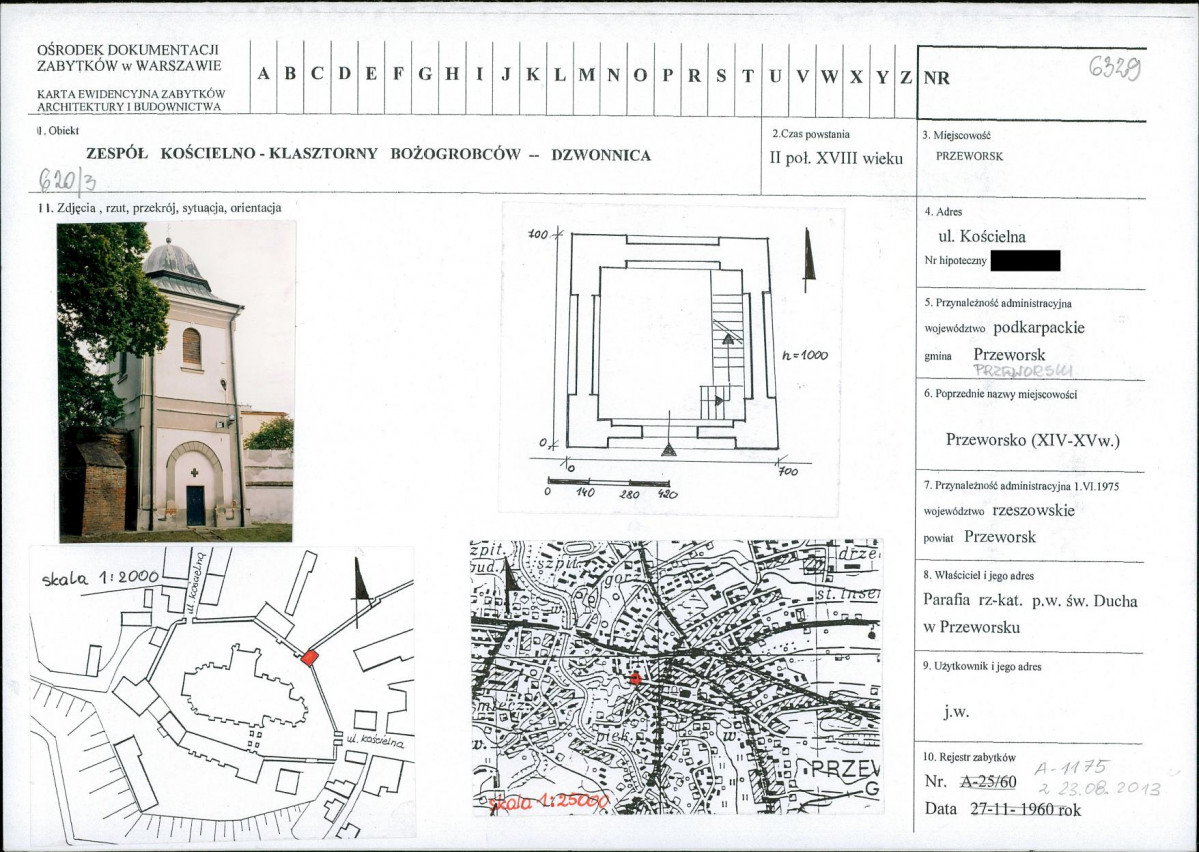This screenshot has height=852, width=1199.
Task: Click the stair direction arrow in floor plan
Action: [729, 338]
